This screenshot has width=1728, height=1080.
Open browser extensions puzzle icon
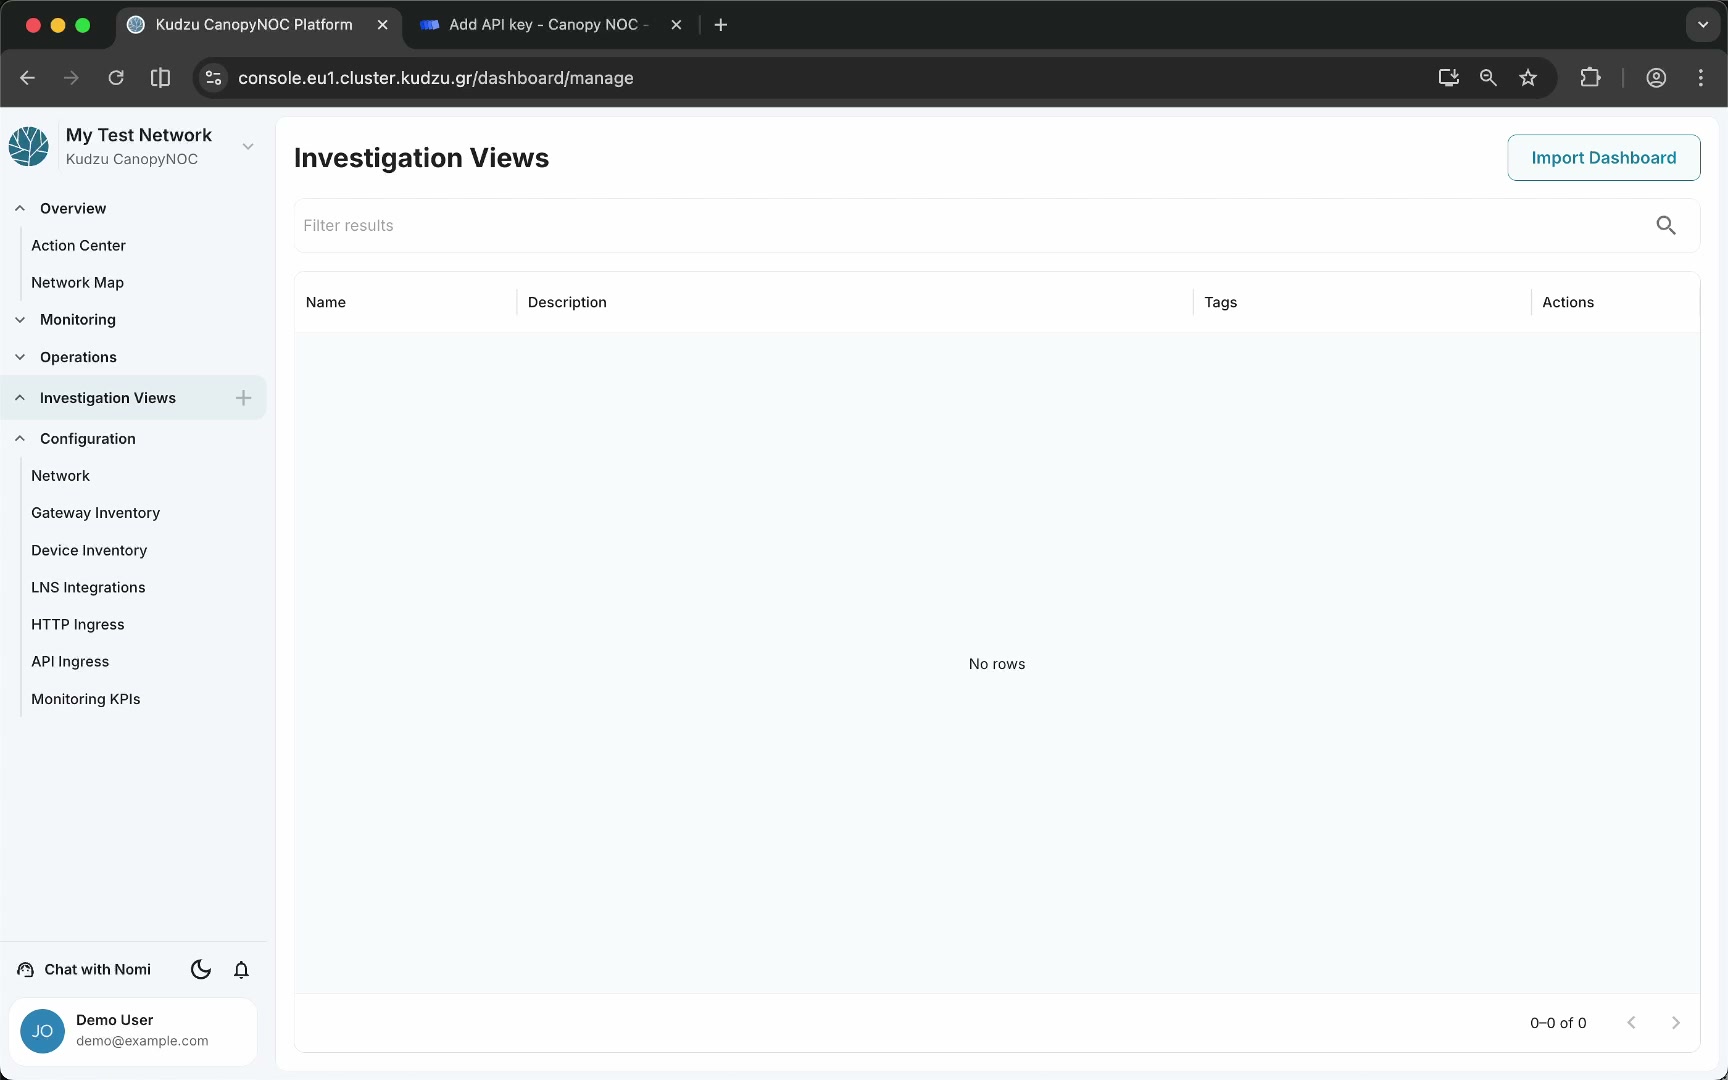coord(1590,78)
